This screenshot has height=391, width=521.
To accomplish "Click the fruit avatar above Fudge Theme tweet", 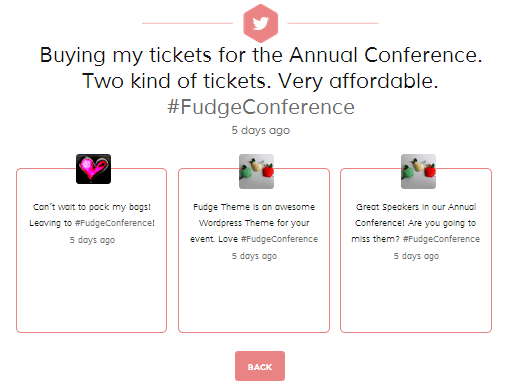I will tap(256, 171).
